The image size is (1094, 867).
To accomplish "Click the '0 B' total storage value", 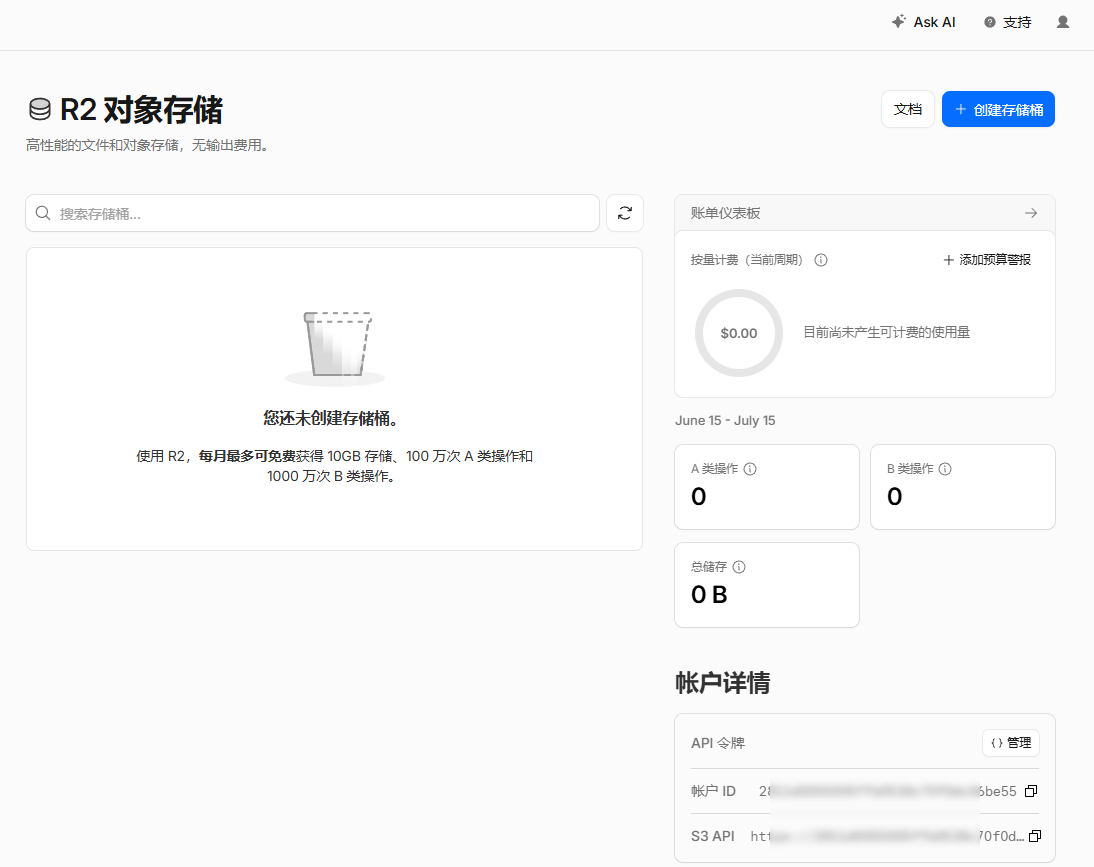I will point(709,595).
